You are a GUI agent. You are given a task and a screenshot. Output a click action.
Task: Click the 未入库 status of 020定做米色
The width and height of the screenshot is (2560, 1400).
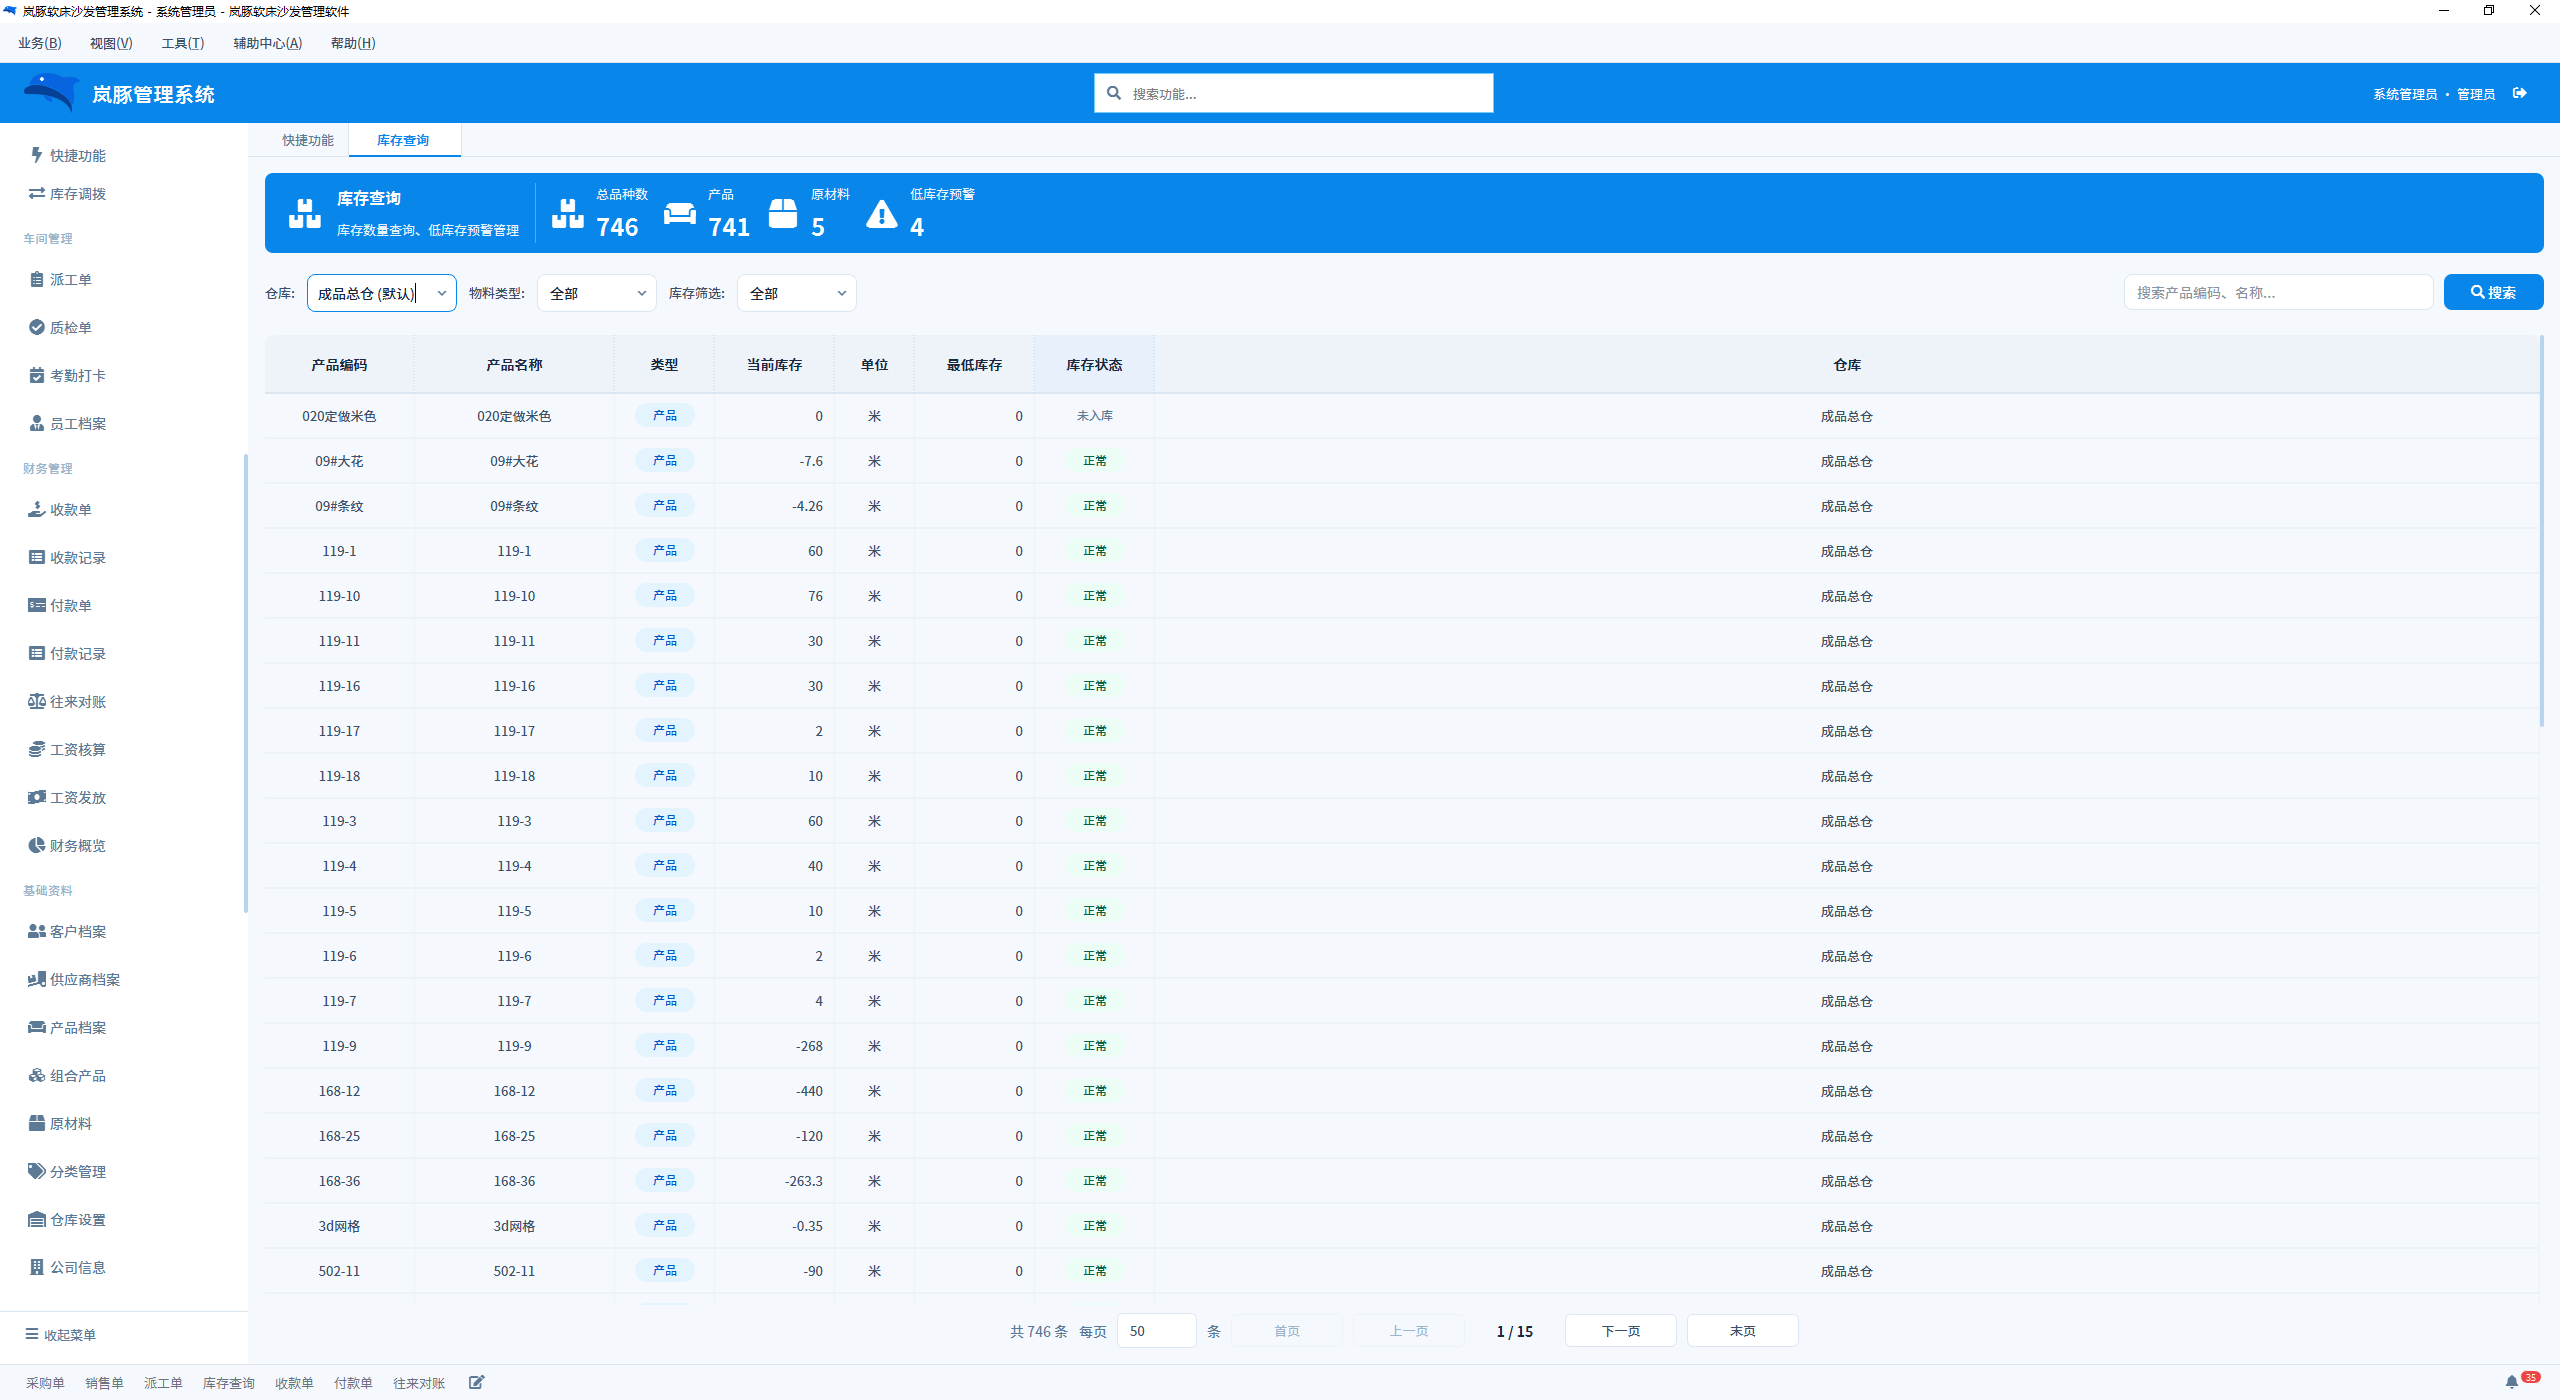1094,416
